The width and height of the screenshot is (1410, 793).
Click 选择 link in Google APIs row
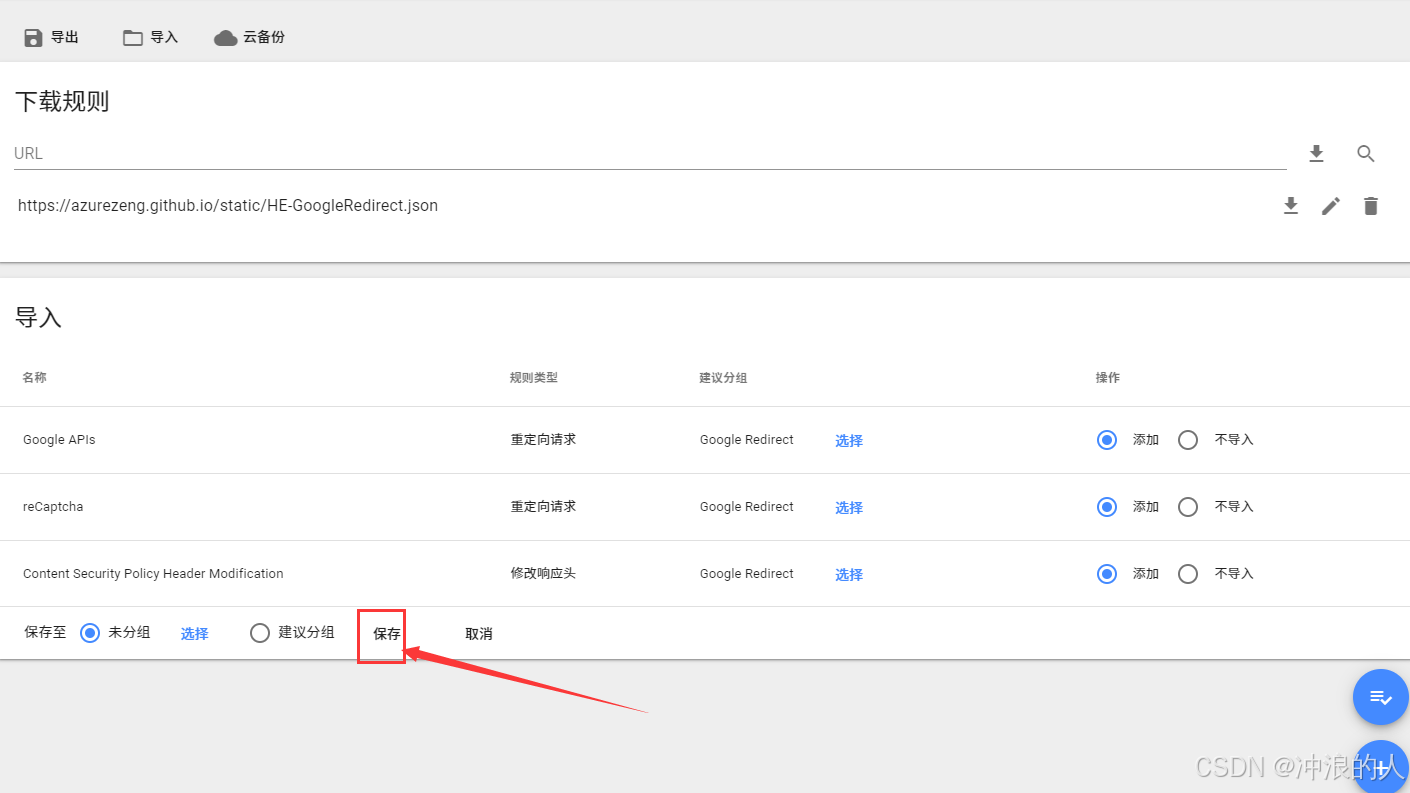tap(849, 441)
